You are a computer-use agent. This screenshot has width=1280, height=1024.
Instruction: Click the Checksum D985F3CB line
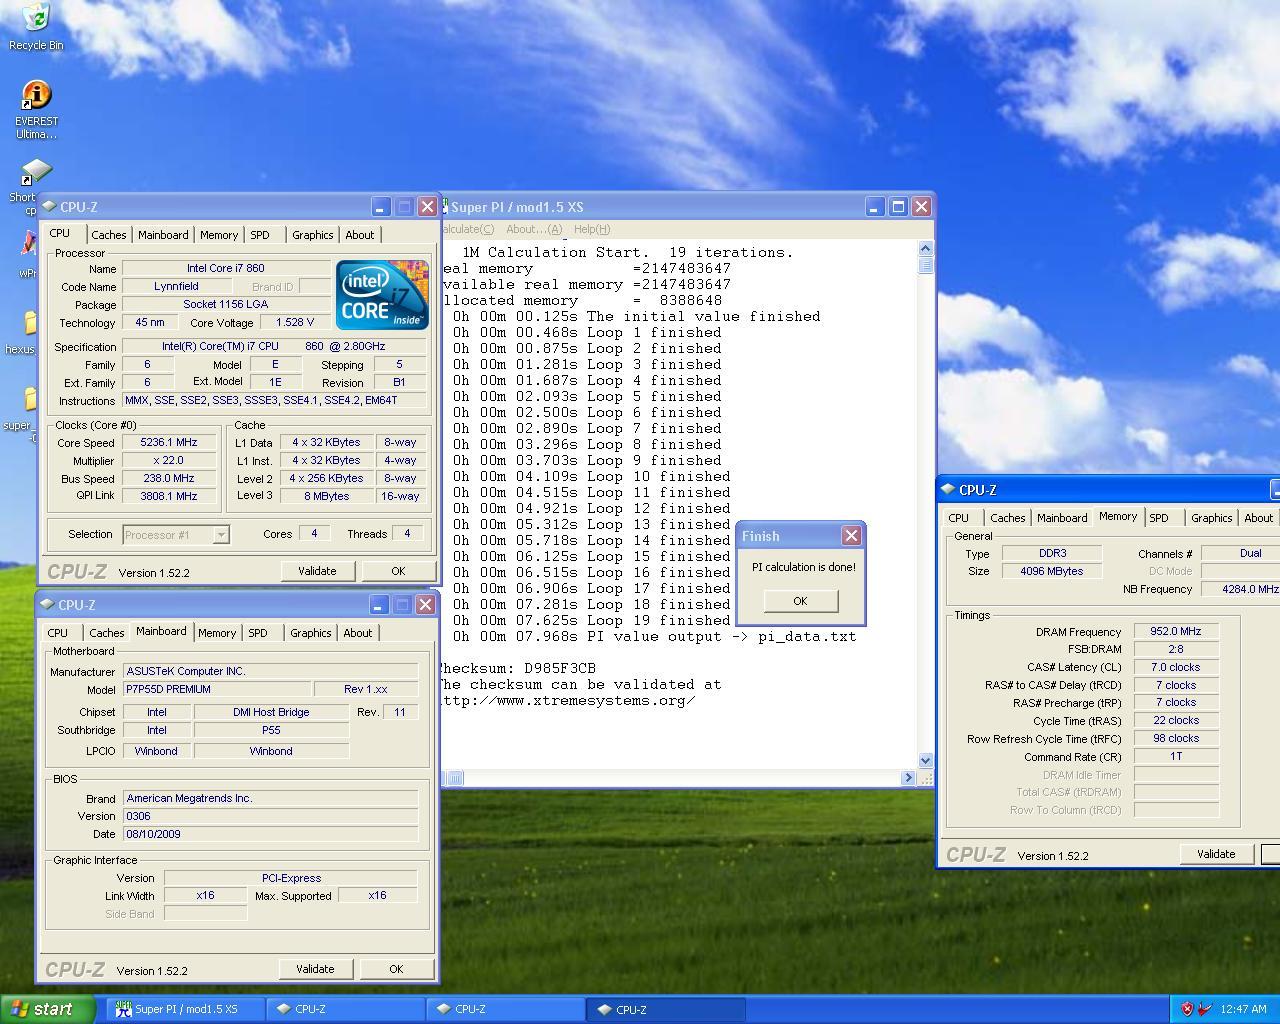pyautogui.click(x=518, y=668)
